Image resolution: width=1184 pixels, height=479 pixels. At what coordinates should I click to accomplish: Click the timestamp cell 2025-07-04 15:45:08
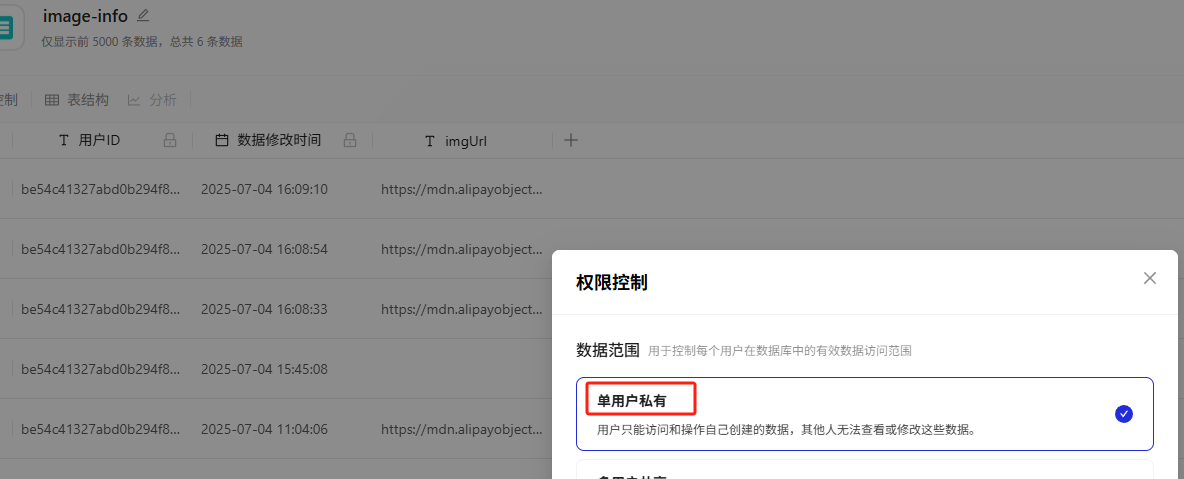[x=264, y=369]
